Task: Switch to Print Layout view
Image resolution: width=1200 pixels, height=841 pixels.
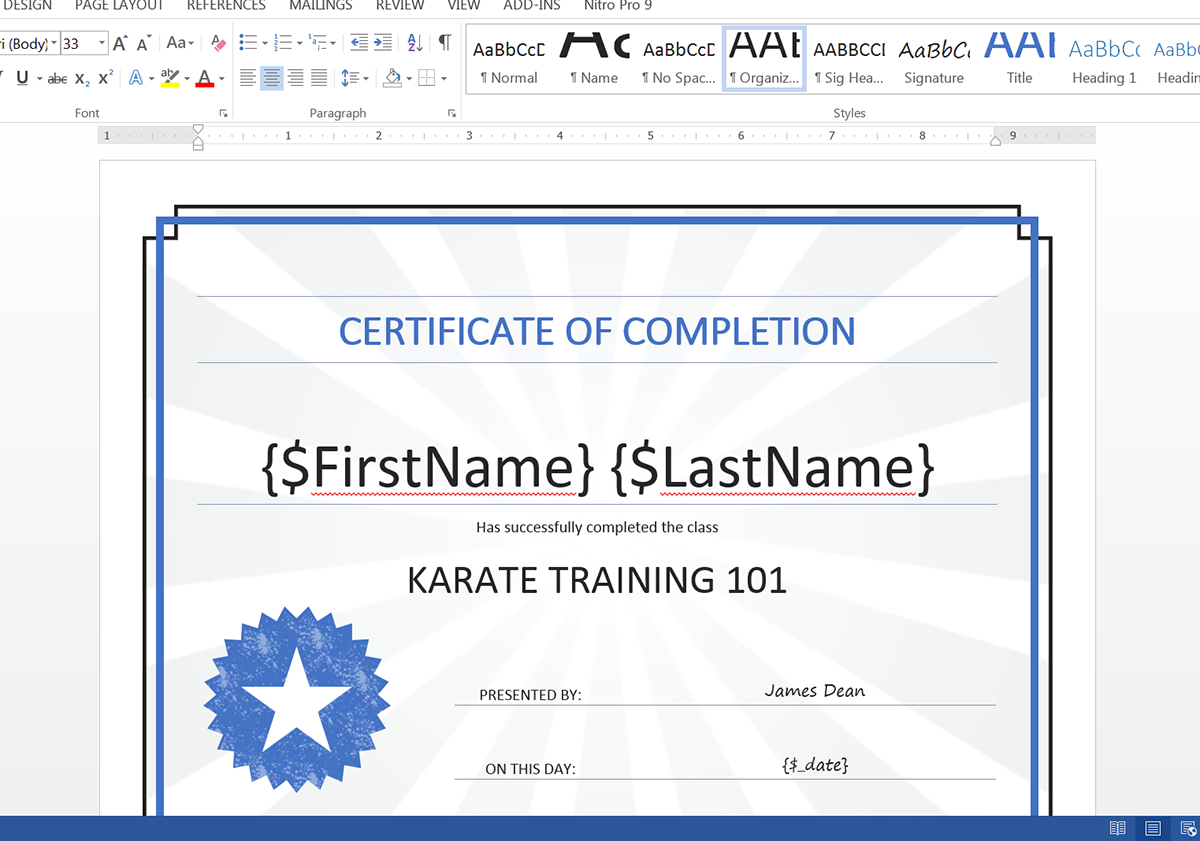Action: pos(1153,828)
